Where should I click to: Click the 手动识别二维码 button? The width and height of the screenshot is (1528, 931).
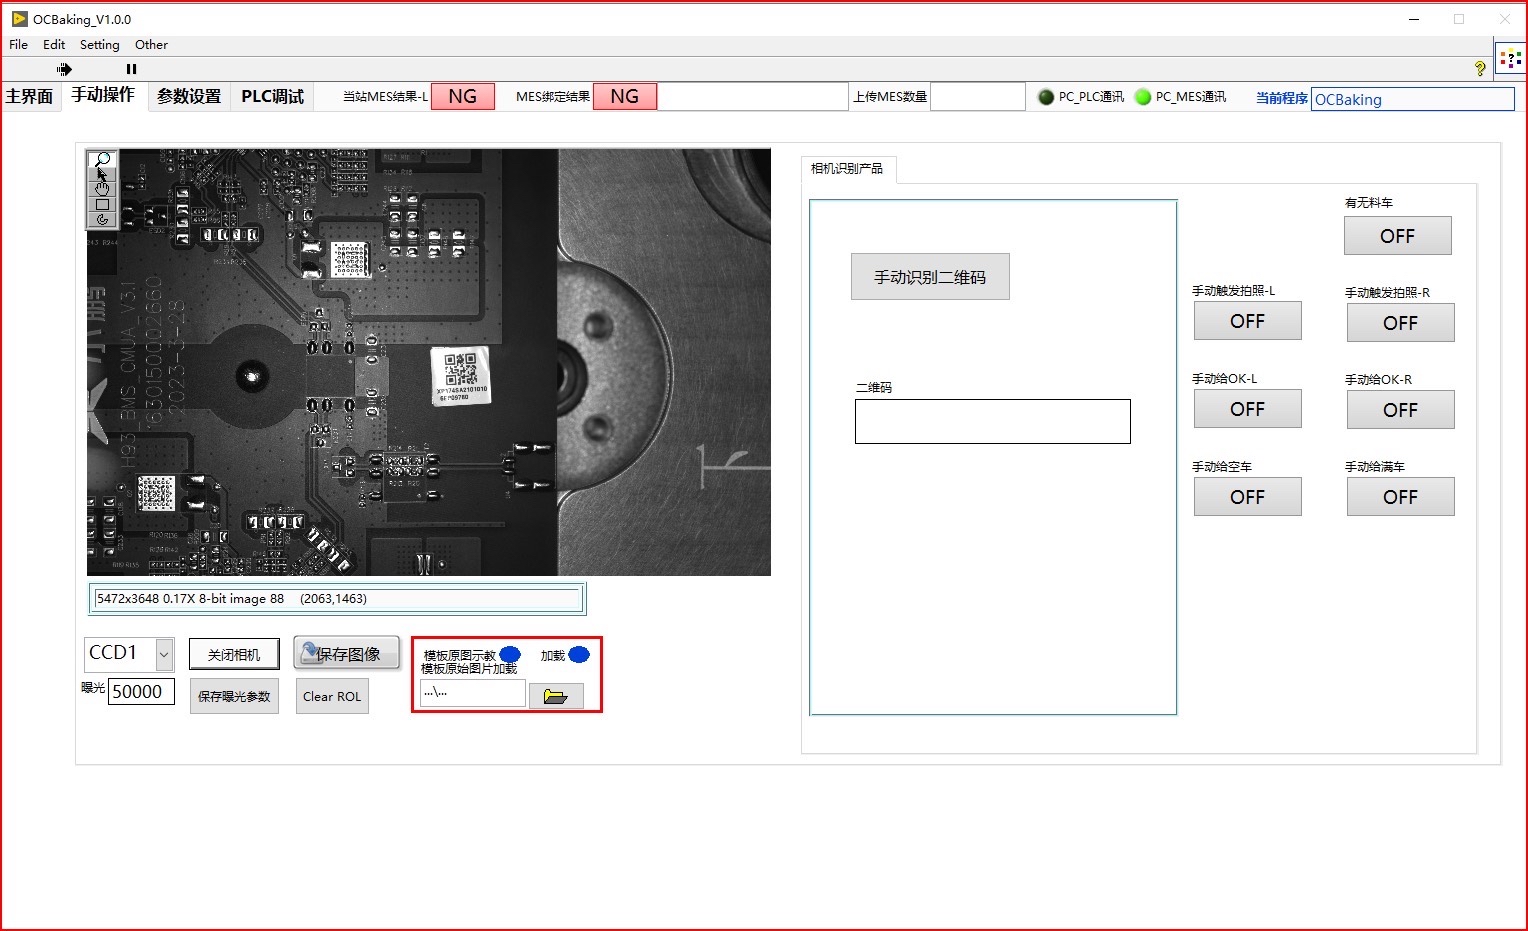pos(929,276)
